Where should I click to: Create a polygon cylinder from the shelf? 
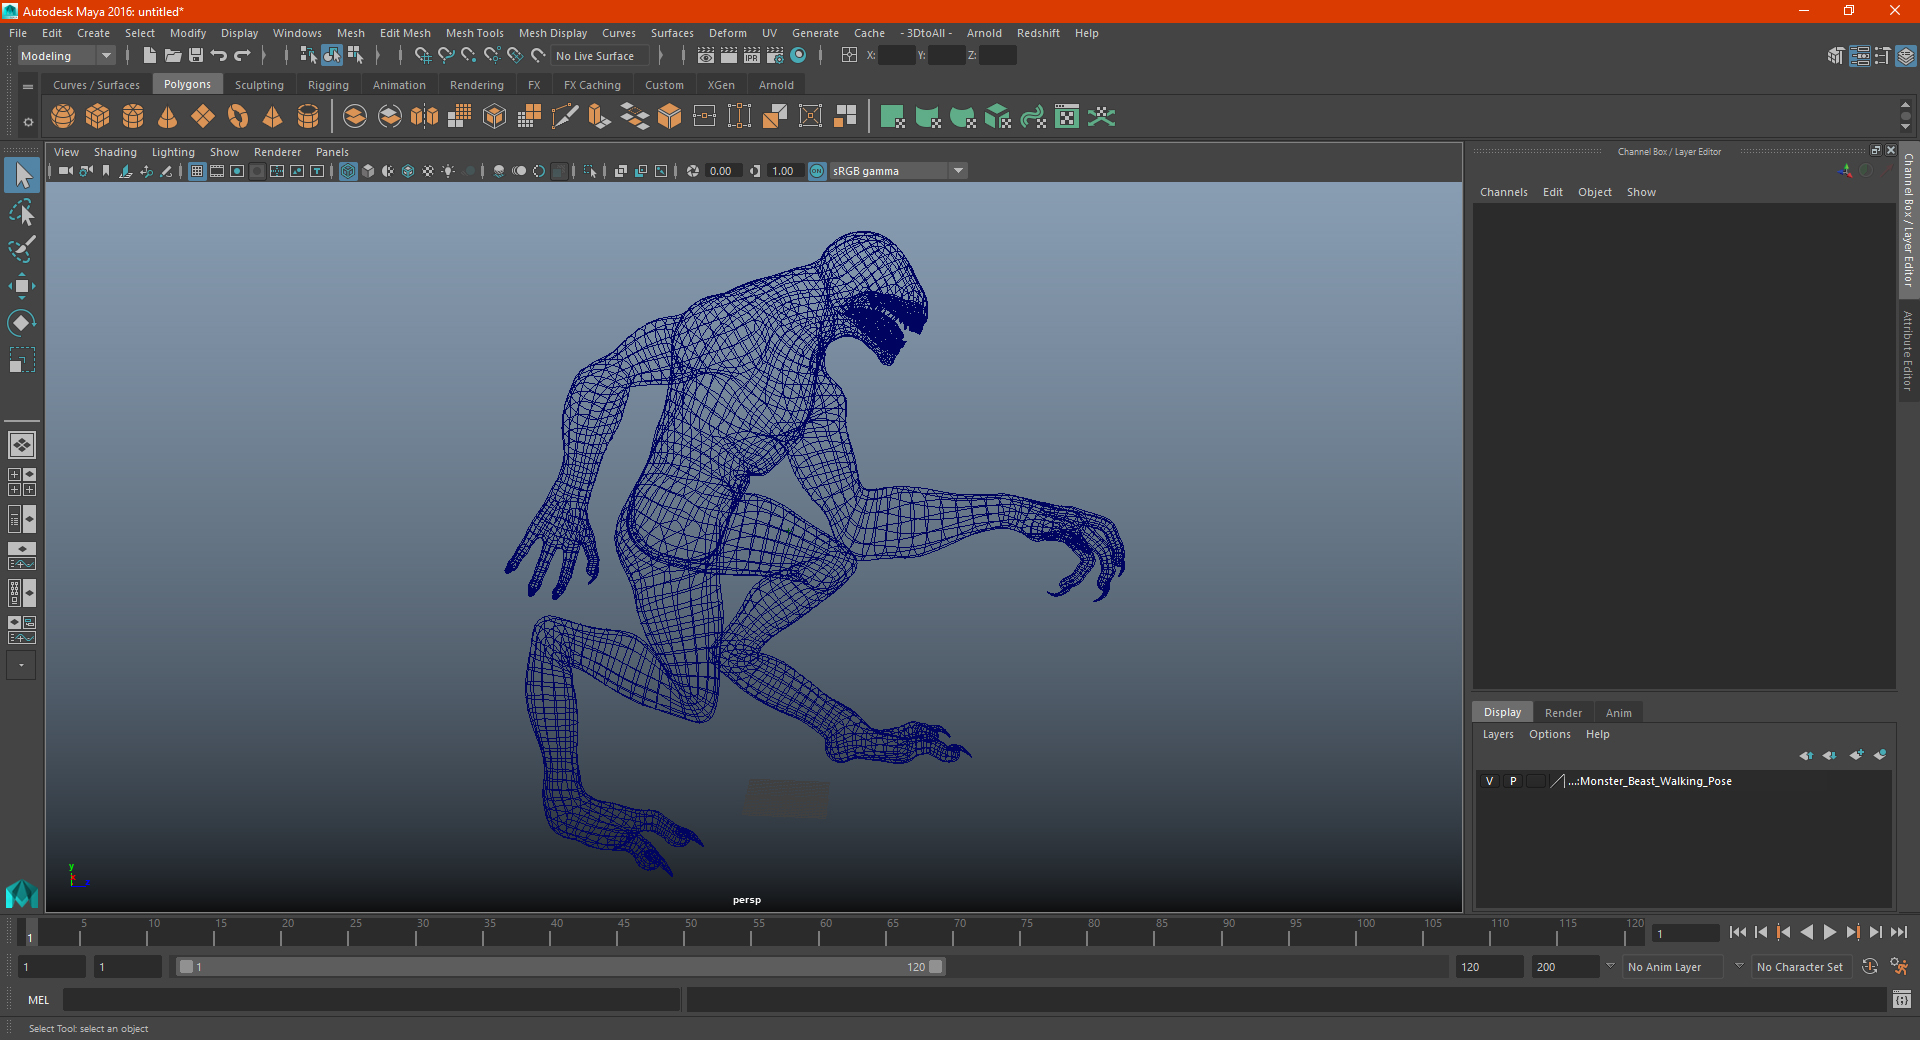(x=133, y=117)
